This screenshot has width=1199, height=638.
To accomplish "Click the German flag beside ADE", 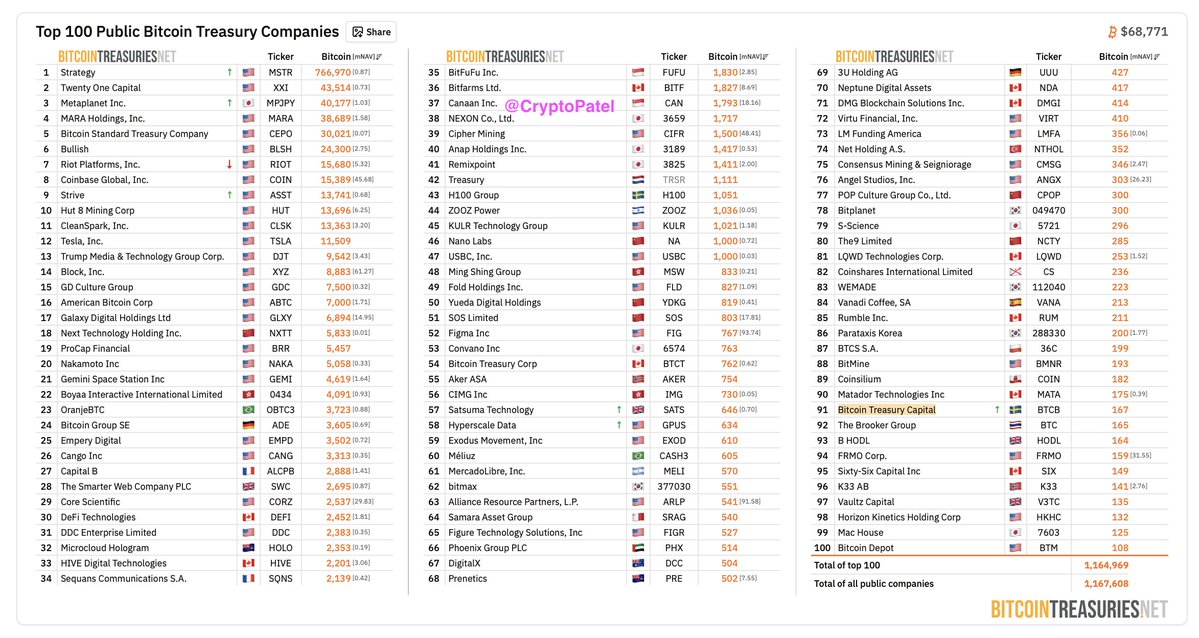I will [x=249, y=425].
